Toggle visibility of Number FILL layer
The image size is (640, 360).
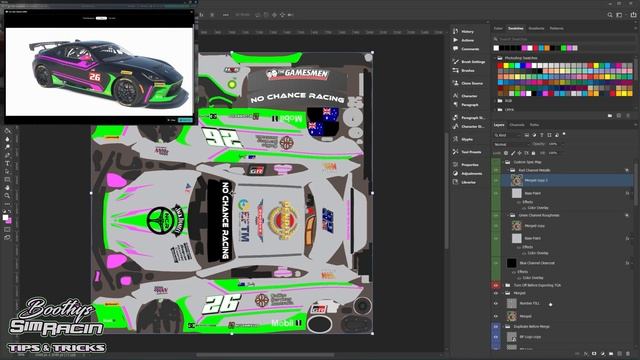pyautogui.click(x=496, y=303)
